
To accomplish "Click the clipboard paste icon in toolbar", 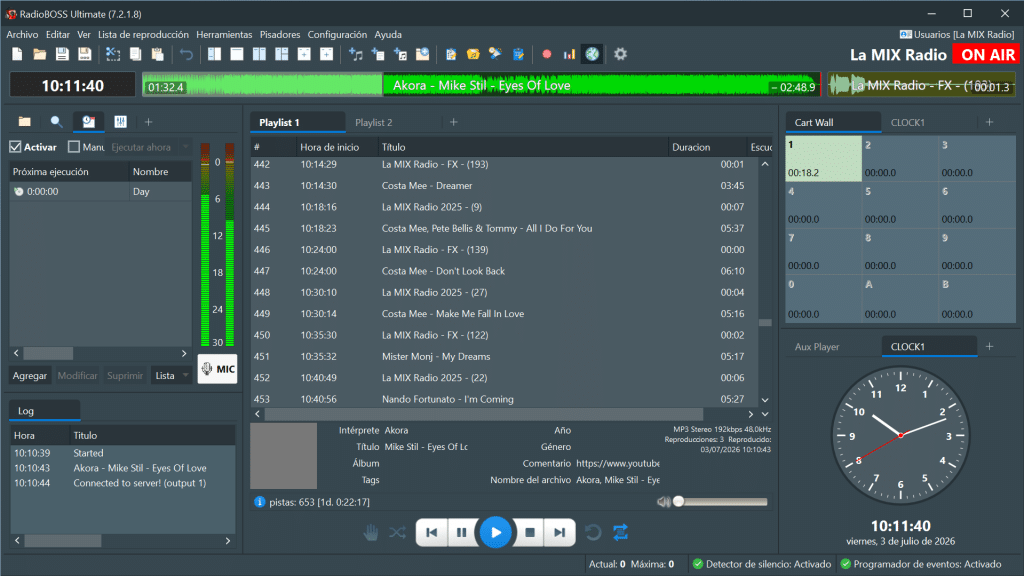I will 157,54.
